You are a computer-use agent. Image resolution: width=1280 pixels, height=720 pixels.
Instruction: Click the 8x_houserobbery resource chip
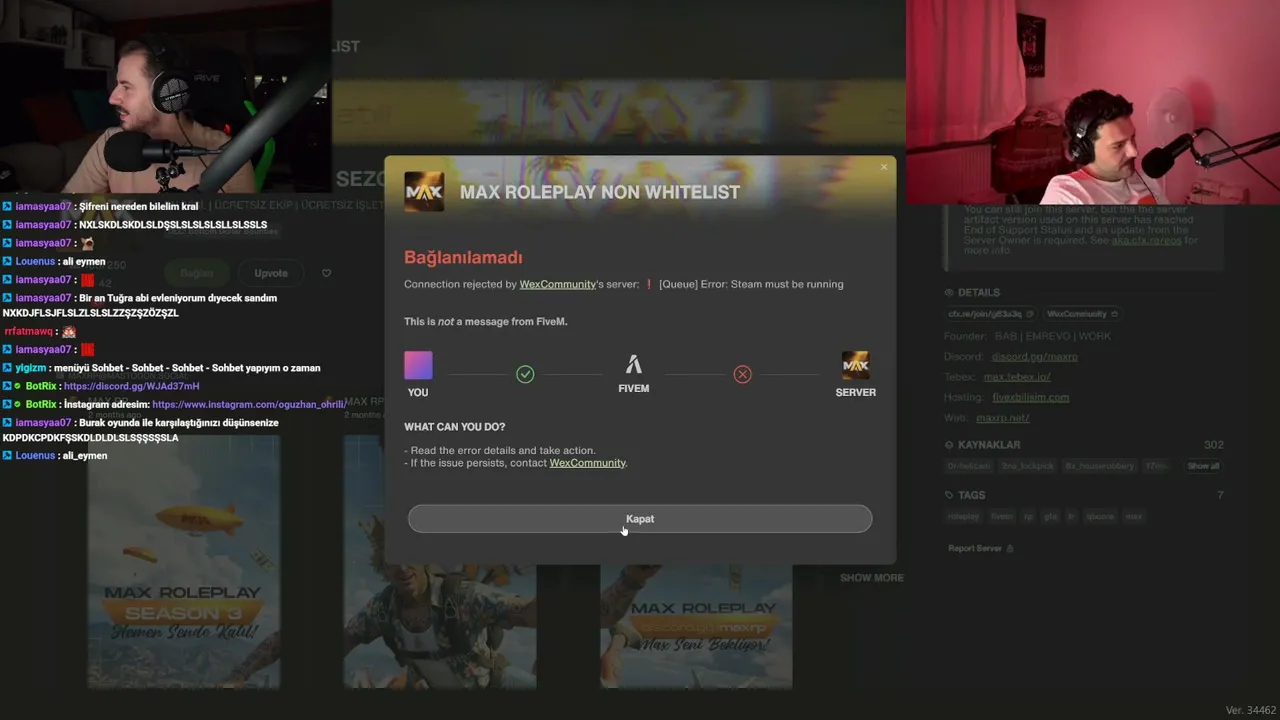1101,466
